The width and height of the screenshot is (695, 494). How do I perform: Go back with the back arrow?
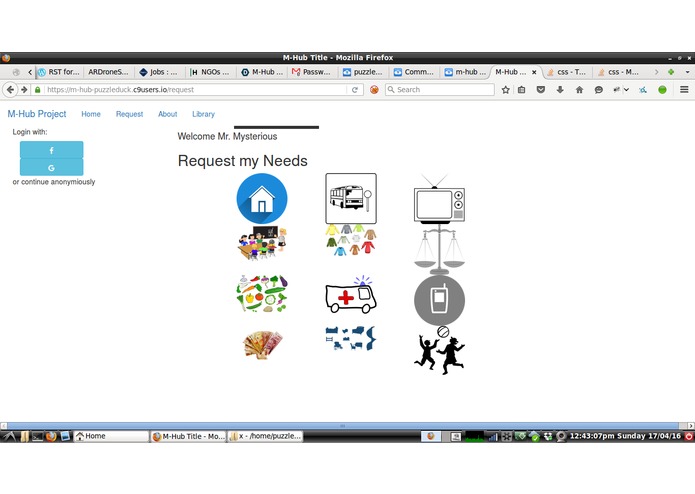point(10,89)
